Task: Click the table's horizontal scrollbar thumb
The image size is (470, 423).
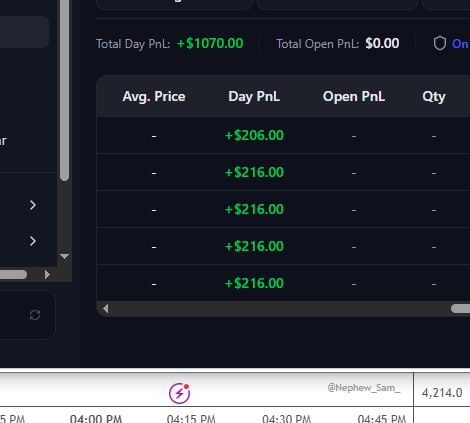Action: click(460, 309)
